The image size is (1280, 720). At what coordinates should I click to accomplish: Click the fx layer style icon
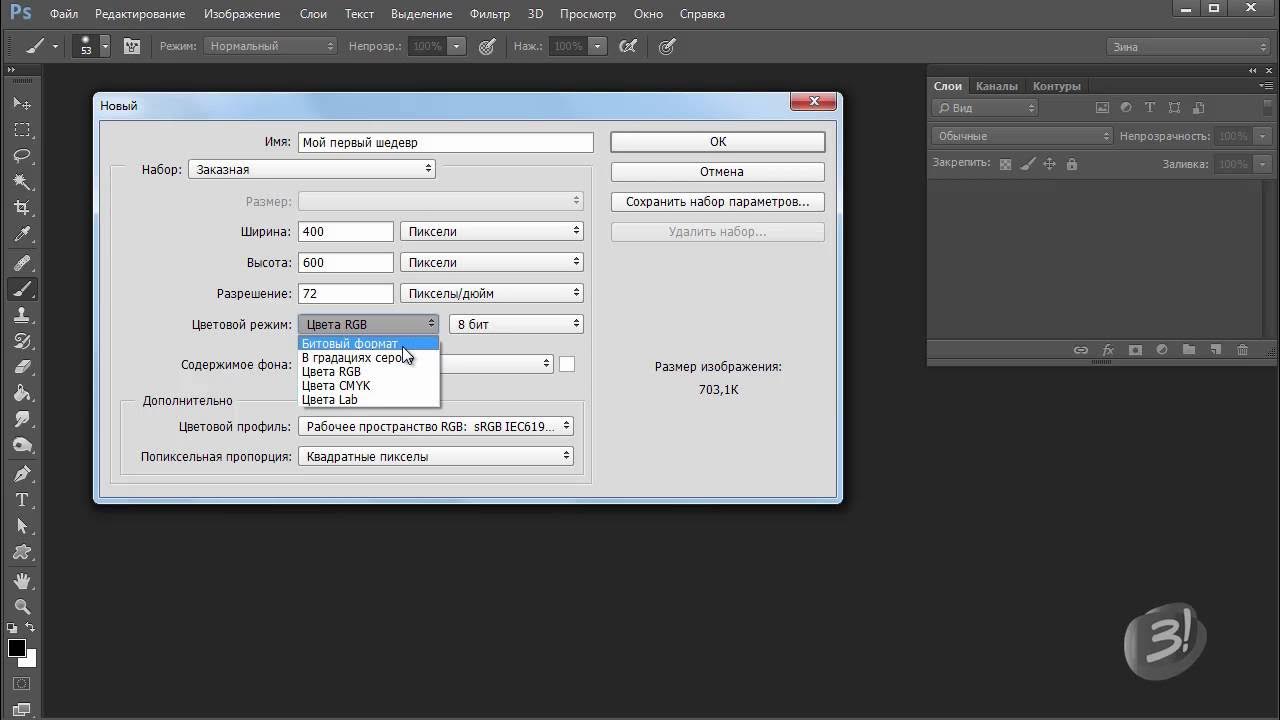[1108, 350]
